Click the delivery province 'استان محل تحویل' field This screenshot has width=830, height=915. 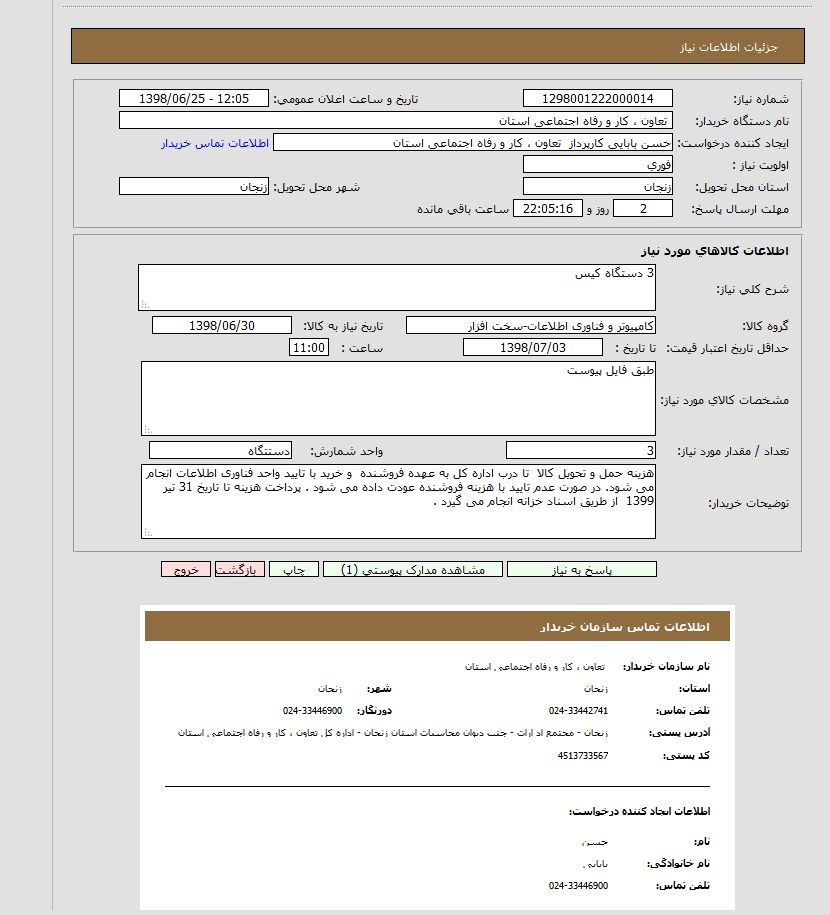597,186
